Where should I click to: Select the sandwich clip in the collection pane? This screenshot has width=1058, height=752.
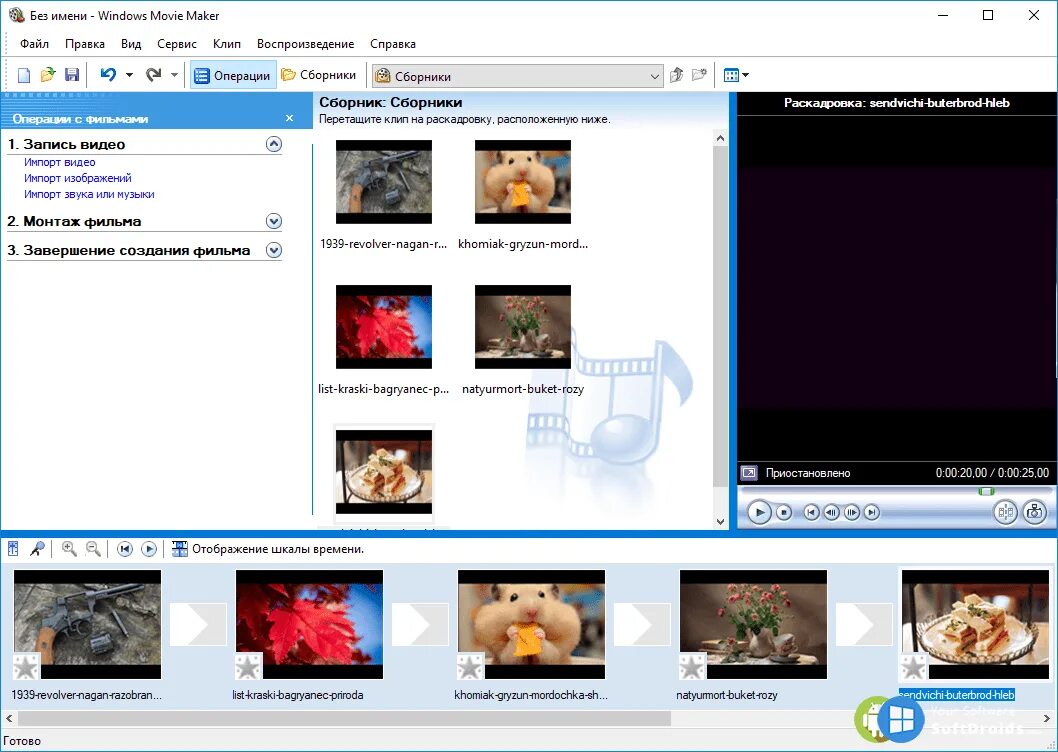(x=384, y=472)
